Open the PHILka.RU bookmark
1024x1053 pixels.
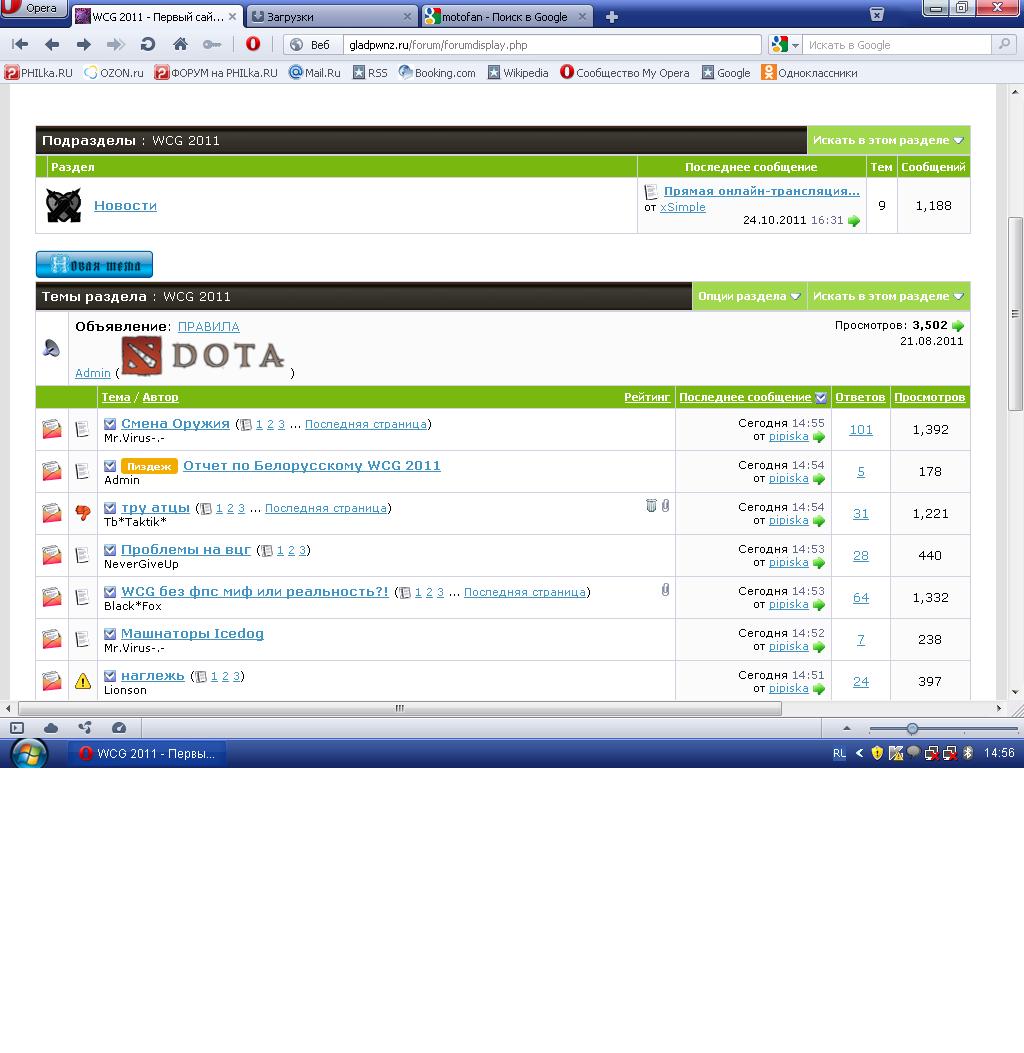click(38, 73)
